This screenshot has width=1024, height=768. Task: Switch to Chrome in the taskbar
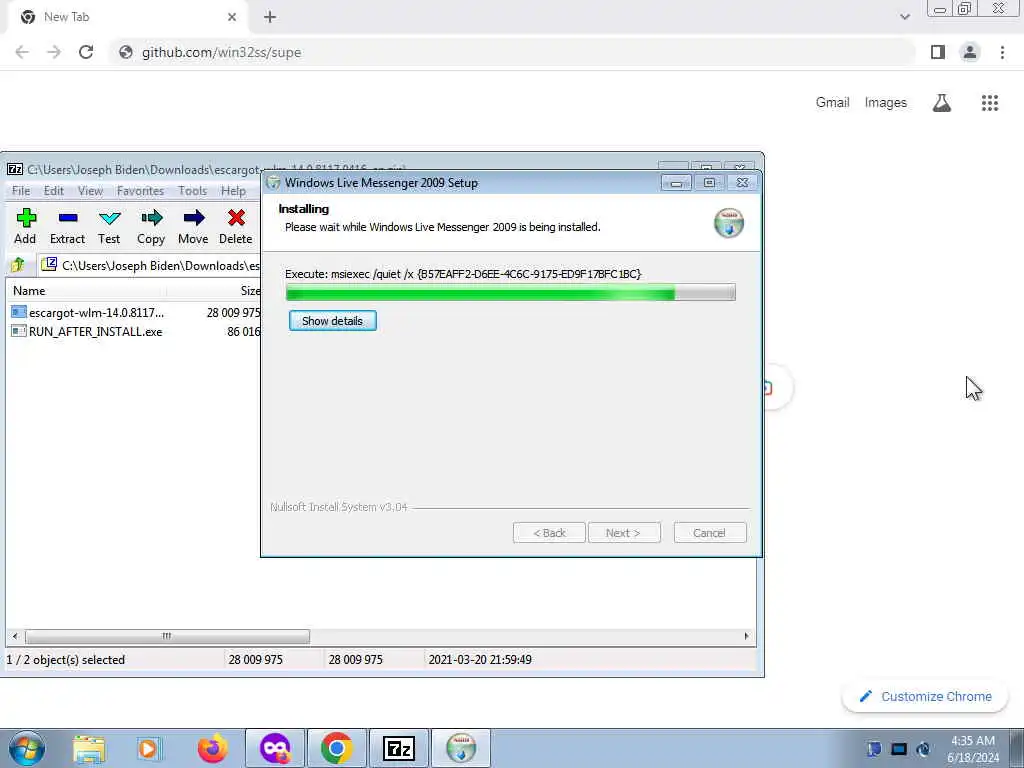337,748
